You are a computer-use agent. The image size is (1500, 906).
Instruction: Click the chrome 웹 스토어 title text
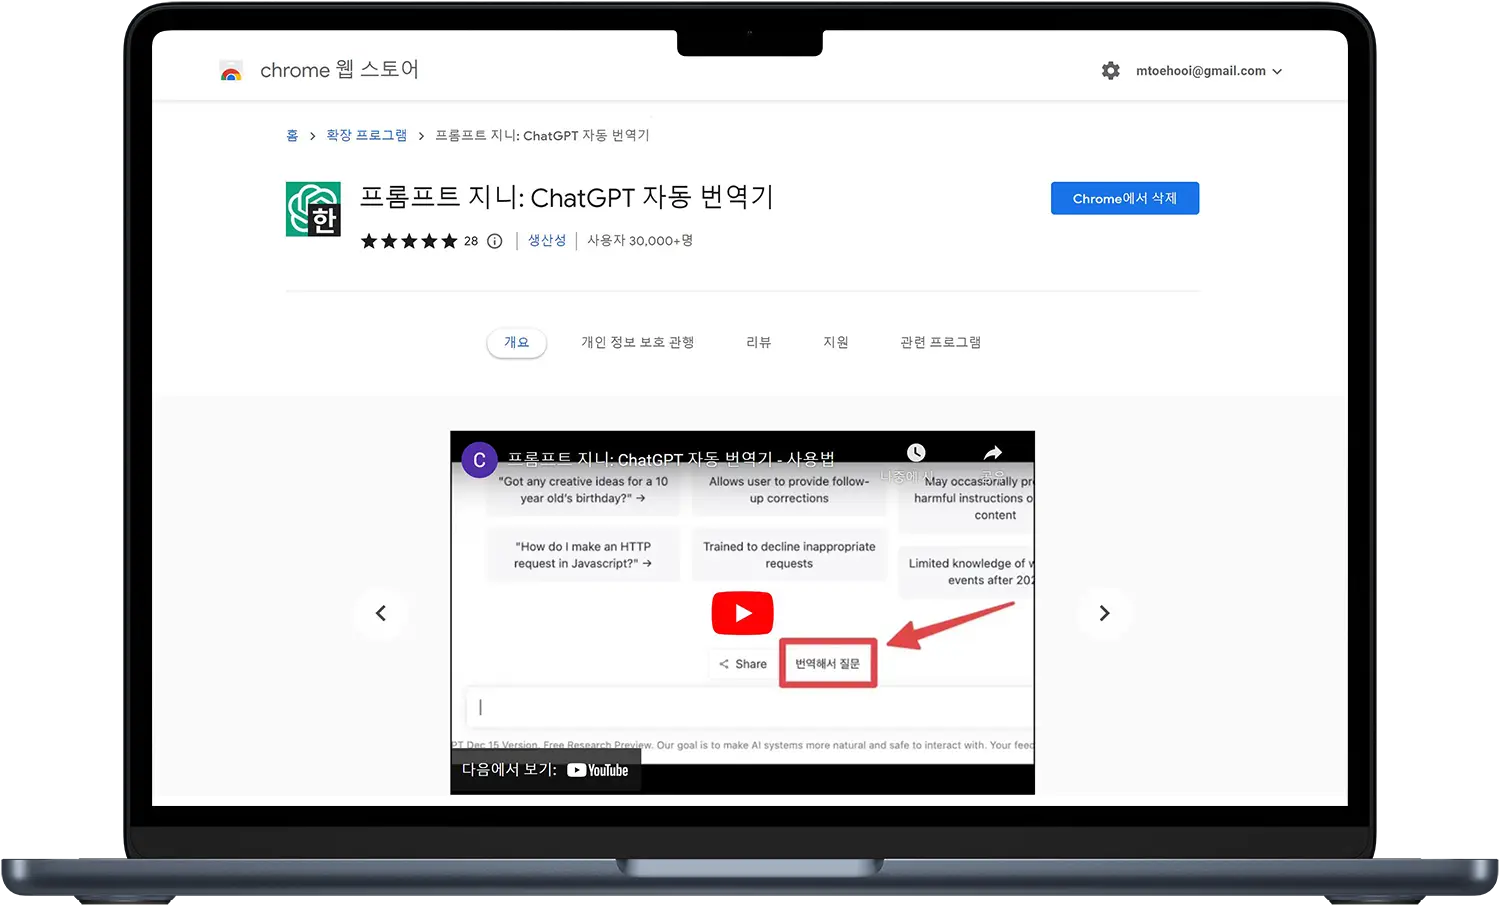pos(339,70)
